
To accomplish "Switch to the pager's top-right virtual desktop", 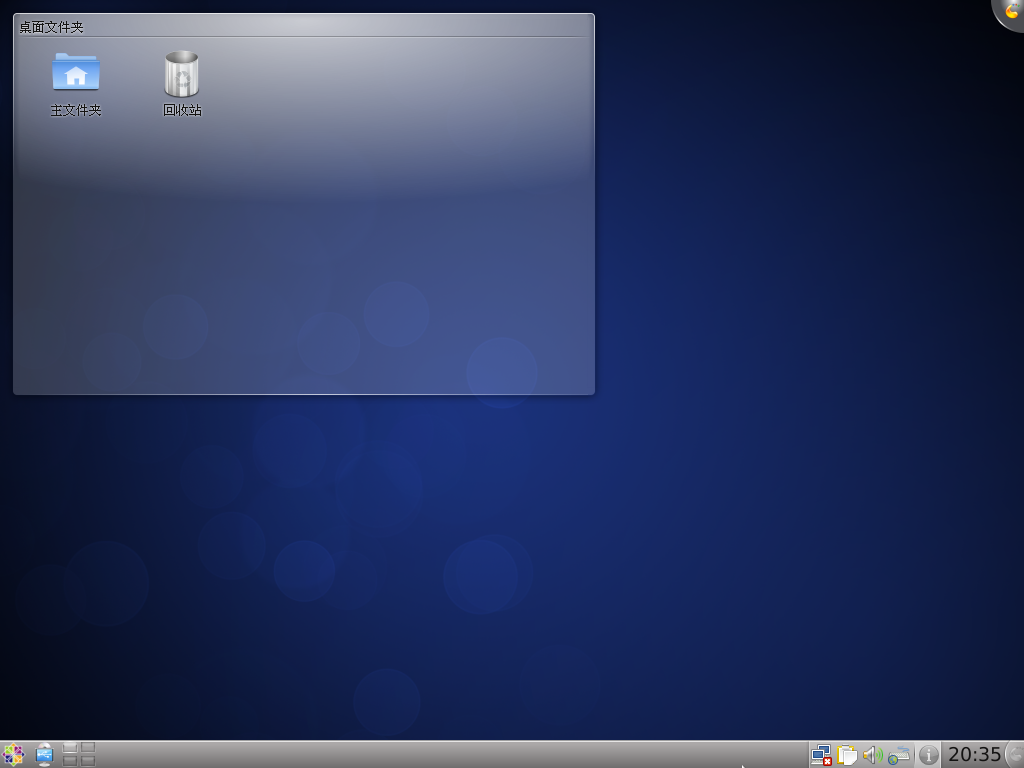I will click(x=88, y=748).
